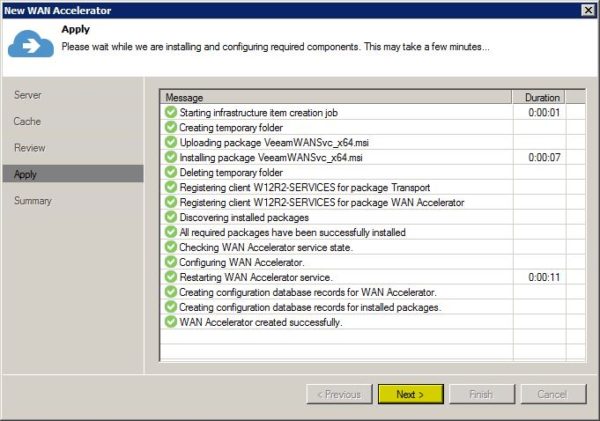Click green check beside Configuring WAN Accelerator
Screen dimensions: 600x421
coord(171,262)
